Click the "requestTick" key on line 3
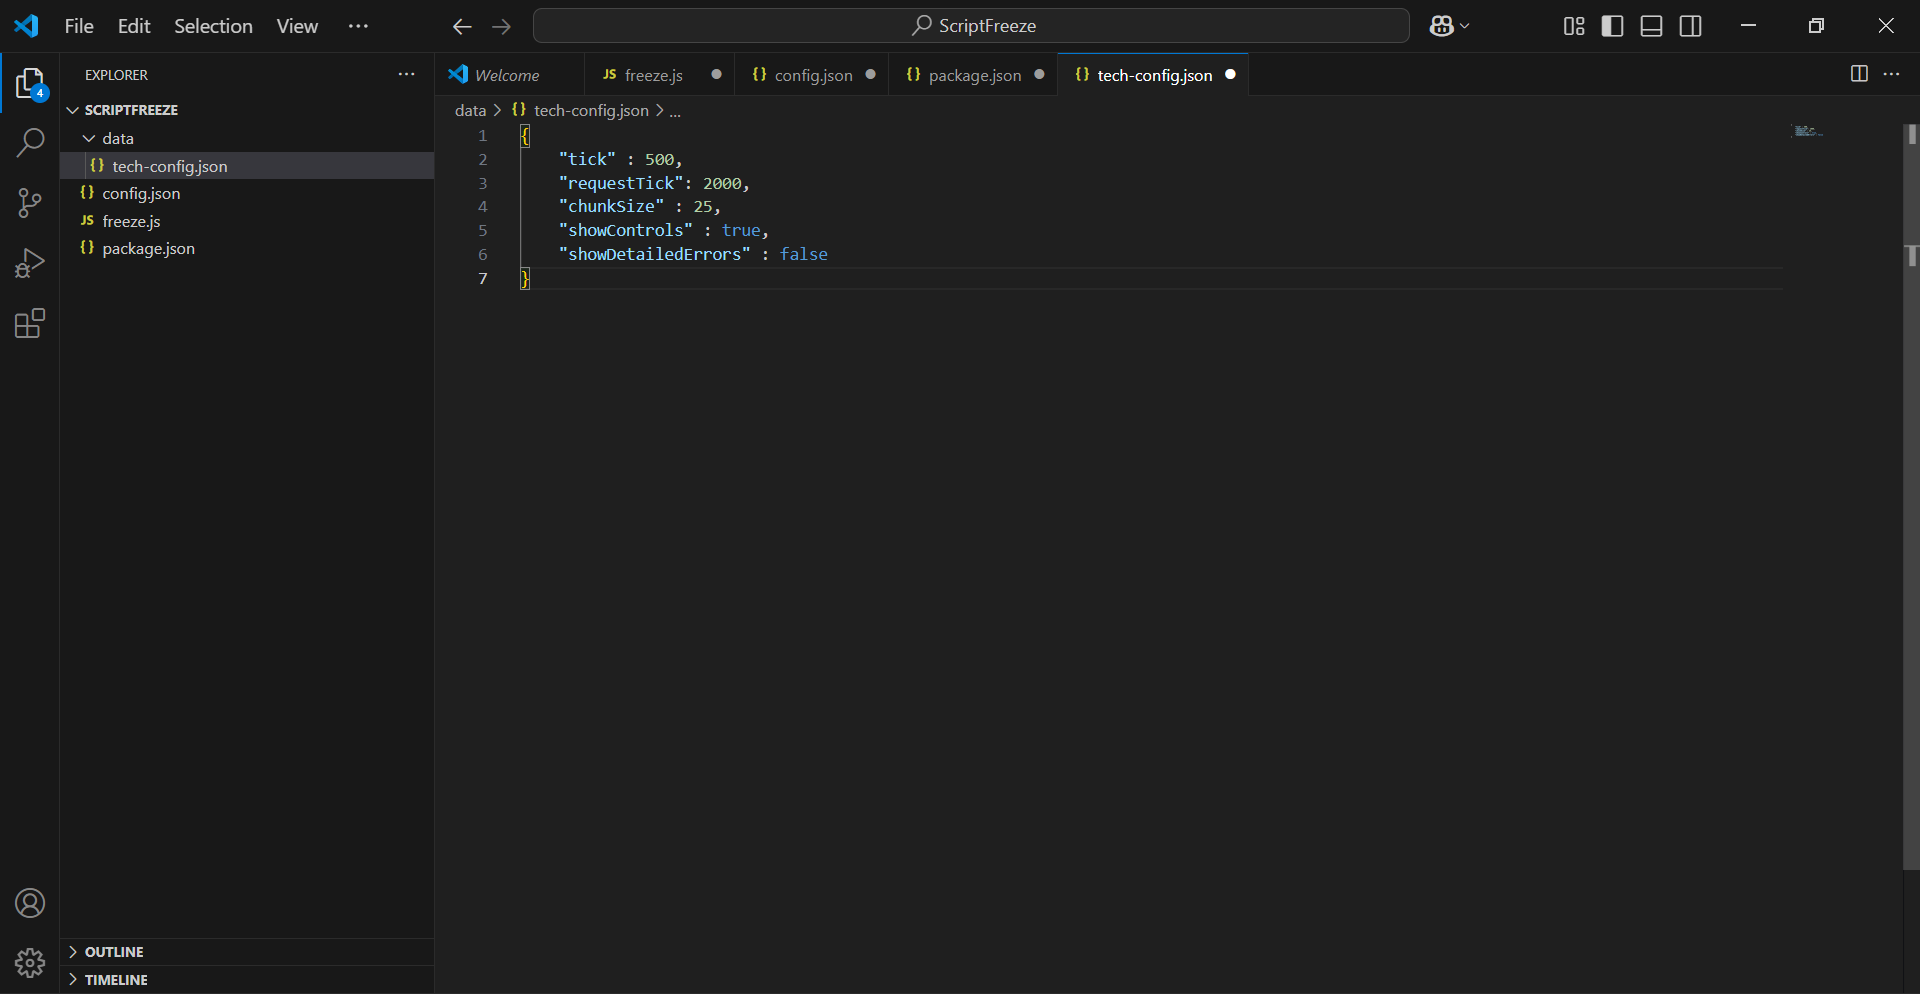This screenshot has height=994, width=1920. pyautogui.click(x=621, y=183)
